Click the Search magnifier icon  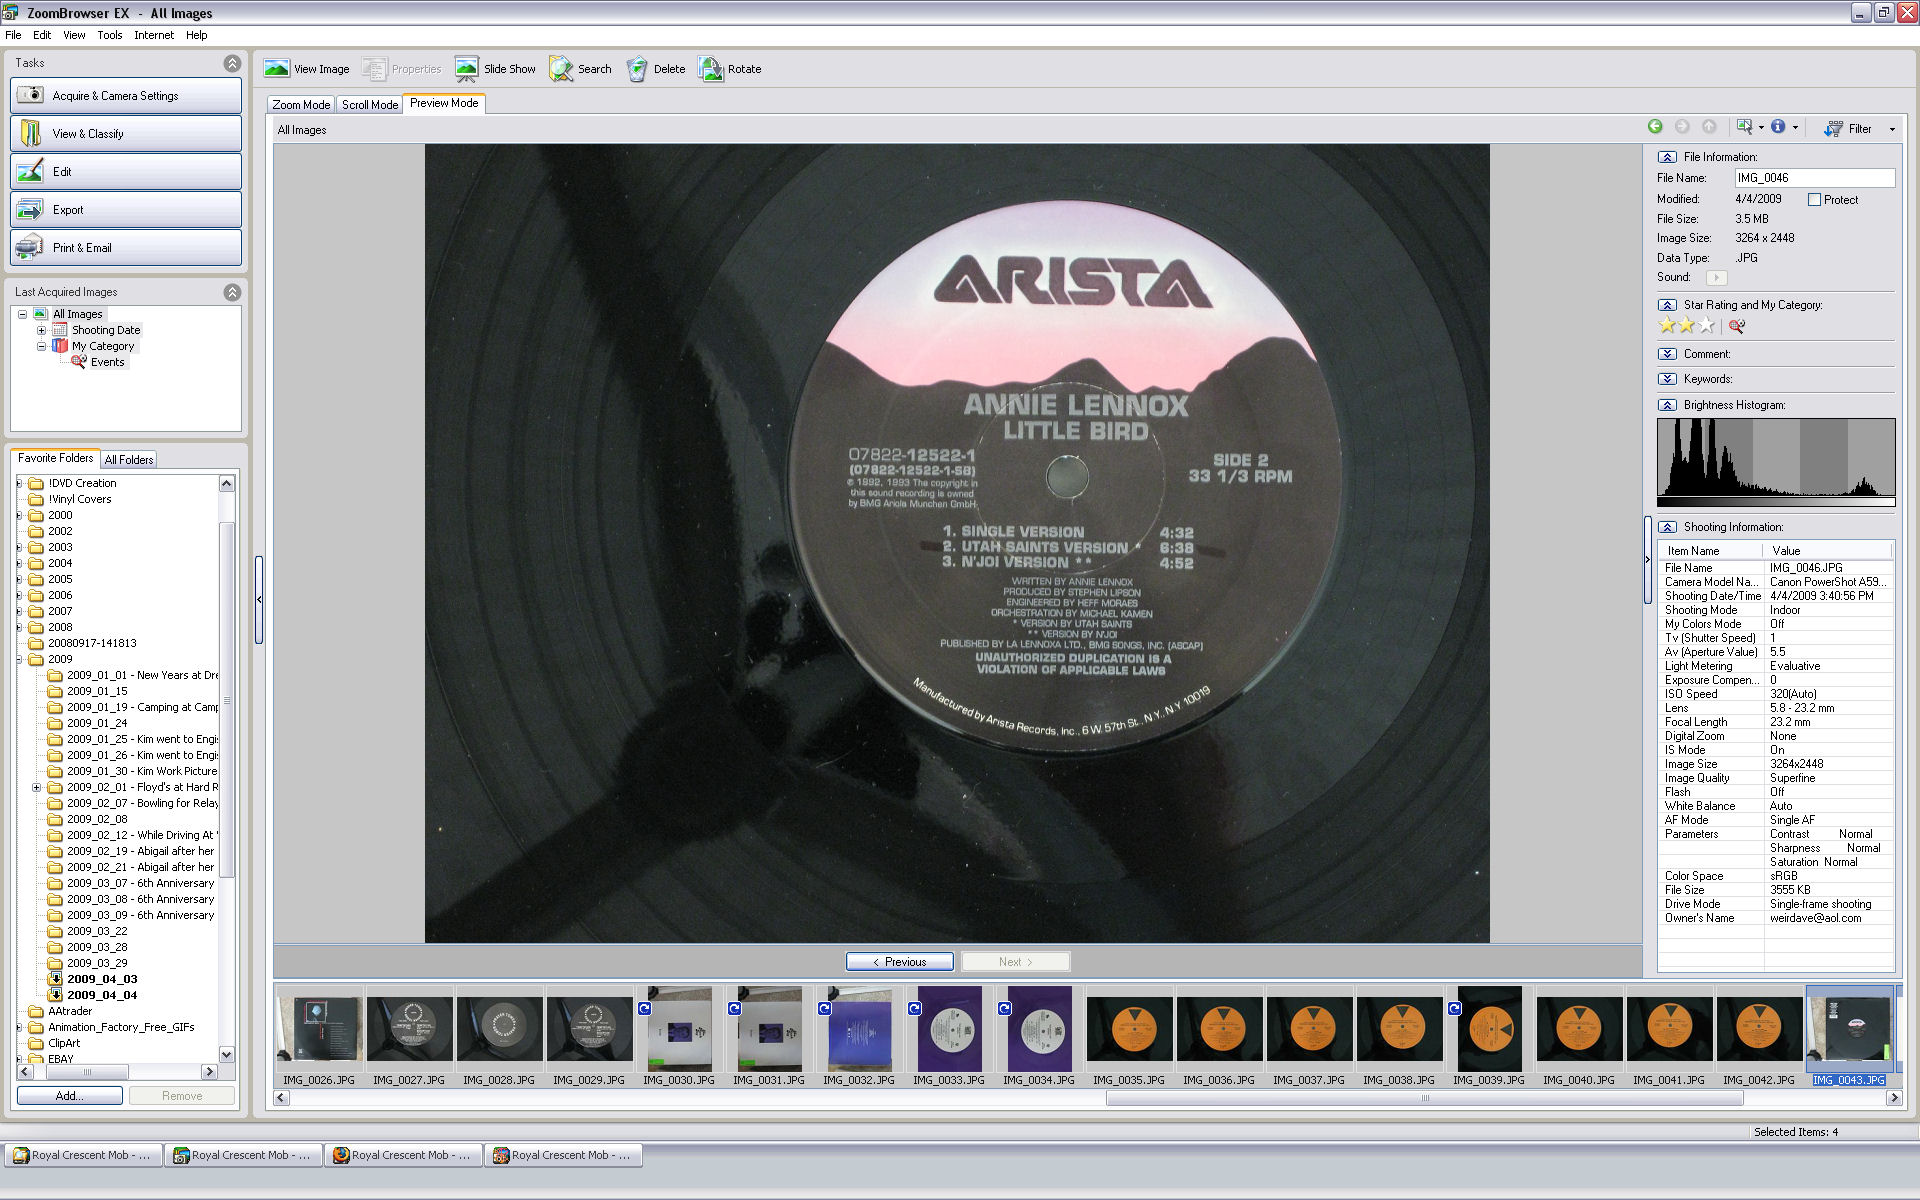click(561, 69)
